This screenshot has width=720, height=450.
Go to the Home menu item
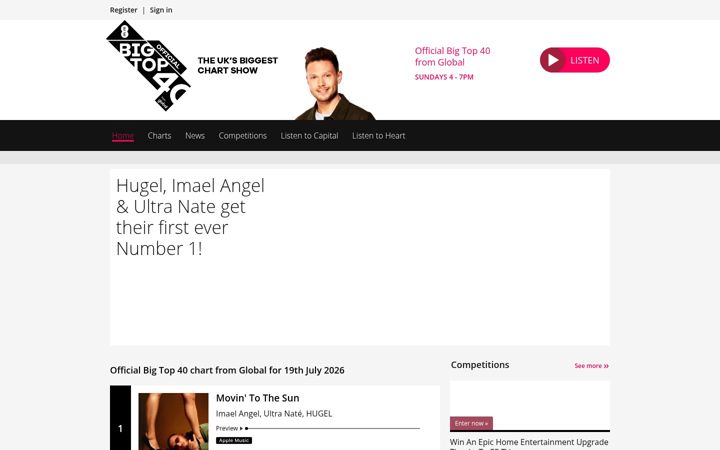tap(123, 135)
